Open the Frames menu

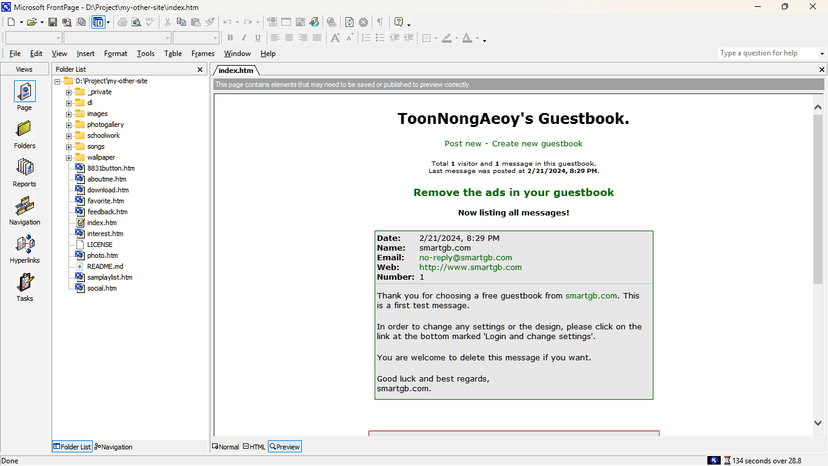click(202, 54)
